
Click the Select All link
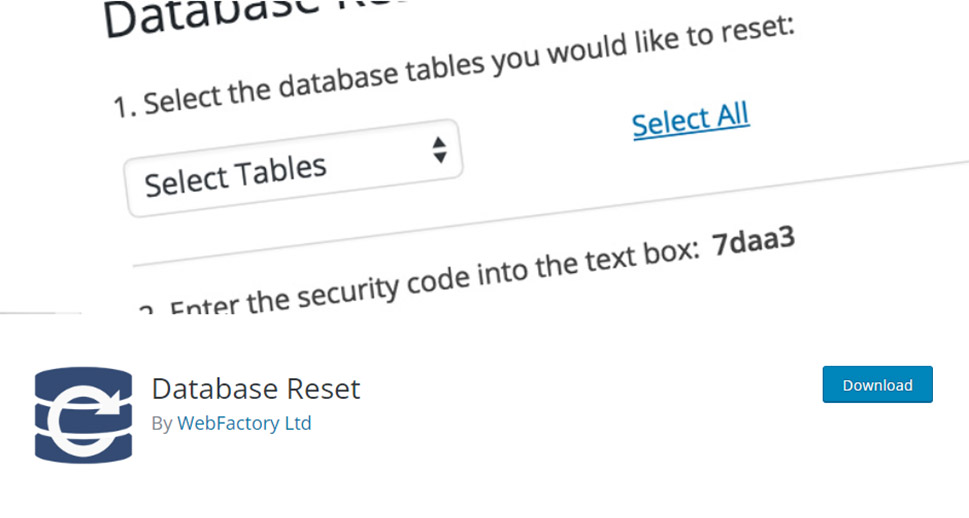[690, 120]
